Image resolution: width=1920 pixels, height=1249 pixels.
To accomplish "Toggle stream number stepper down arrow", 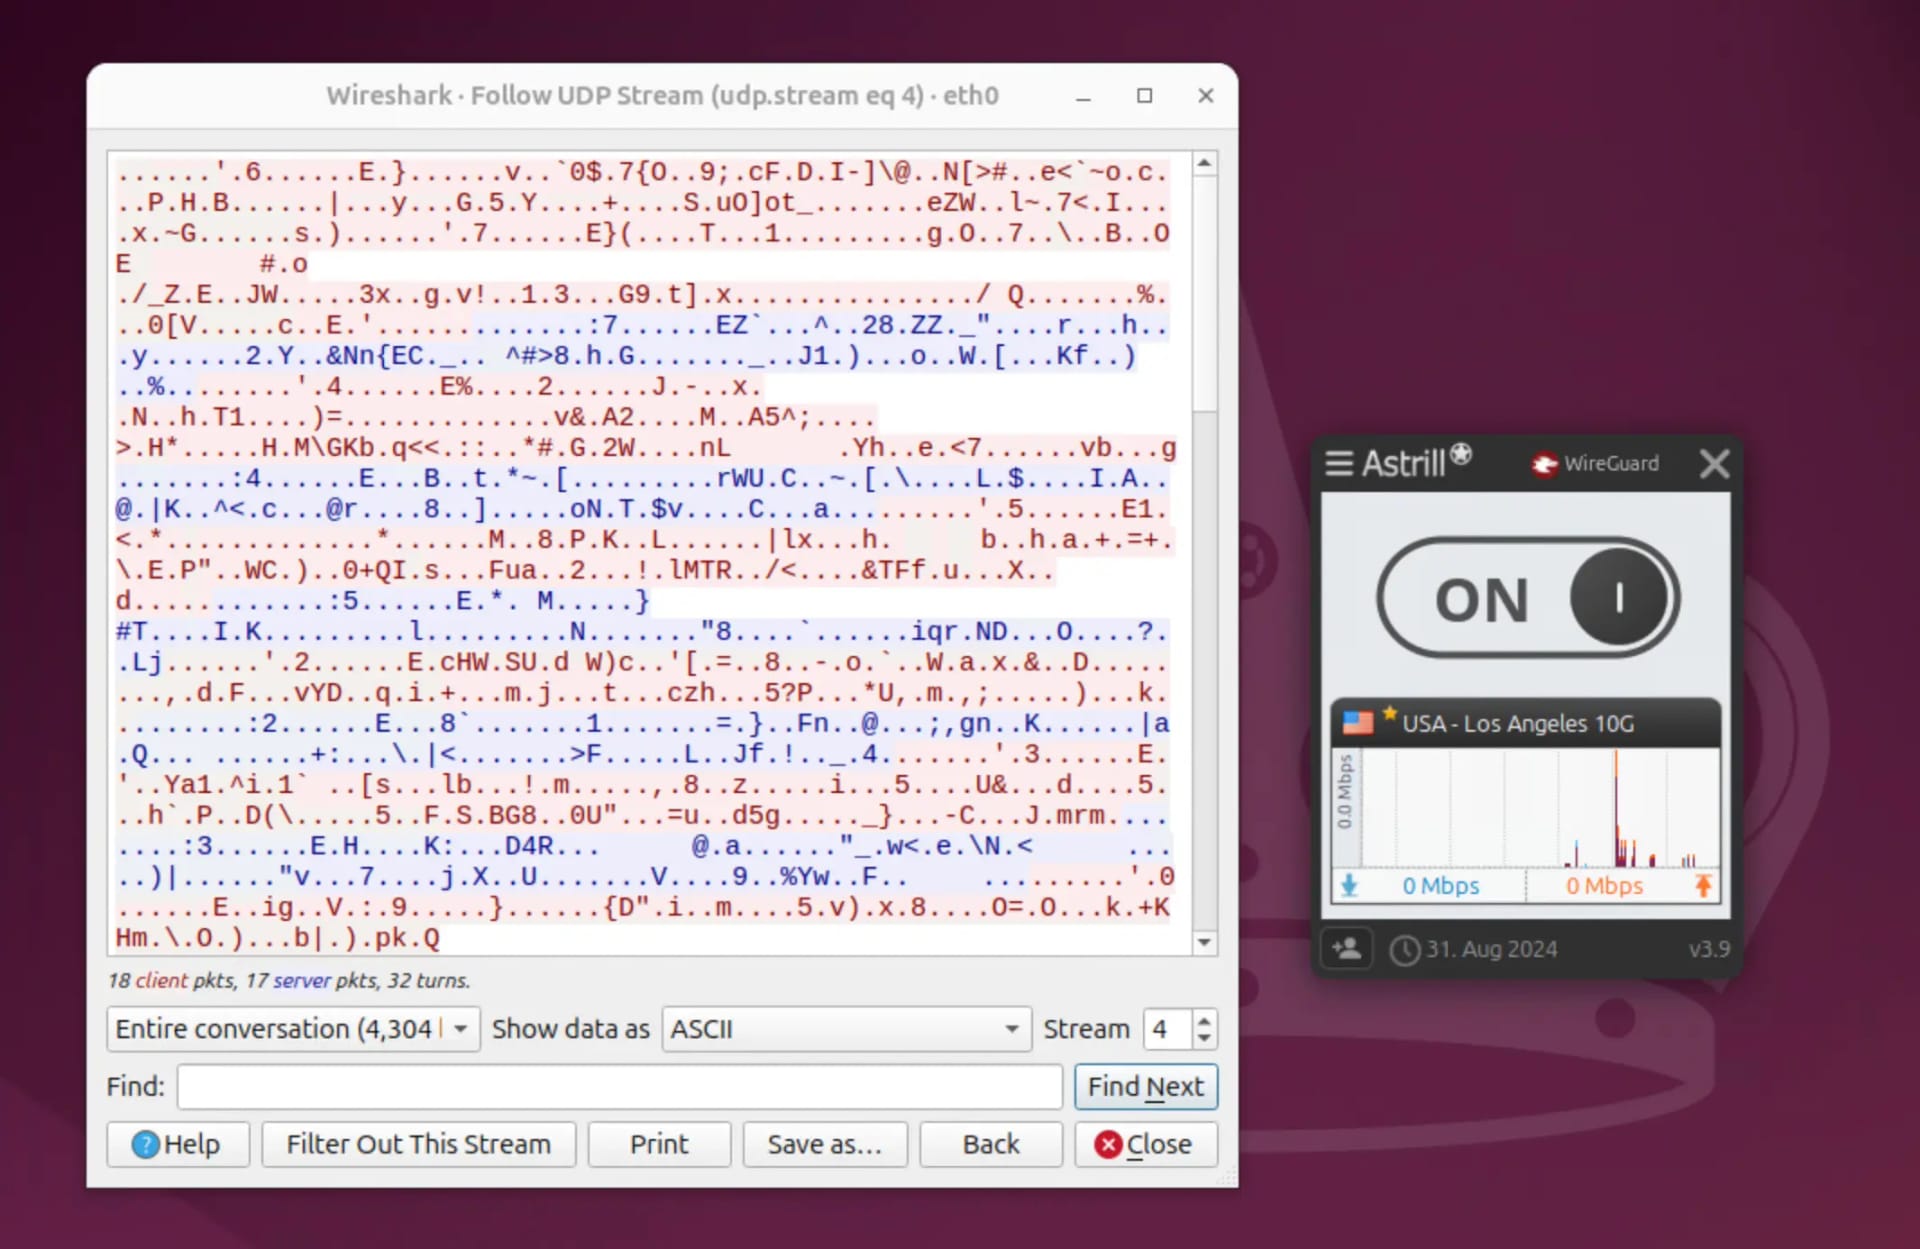I will pyautogui.click(x=1203, y=1038).
